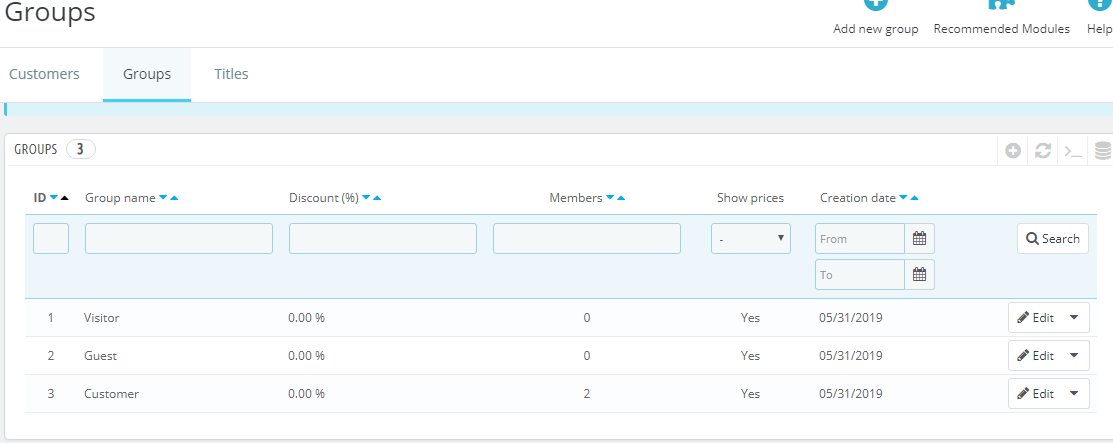Select the Groups tab
The height and width of the screenshot is (443, 1113).
point(147,74)
